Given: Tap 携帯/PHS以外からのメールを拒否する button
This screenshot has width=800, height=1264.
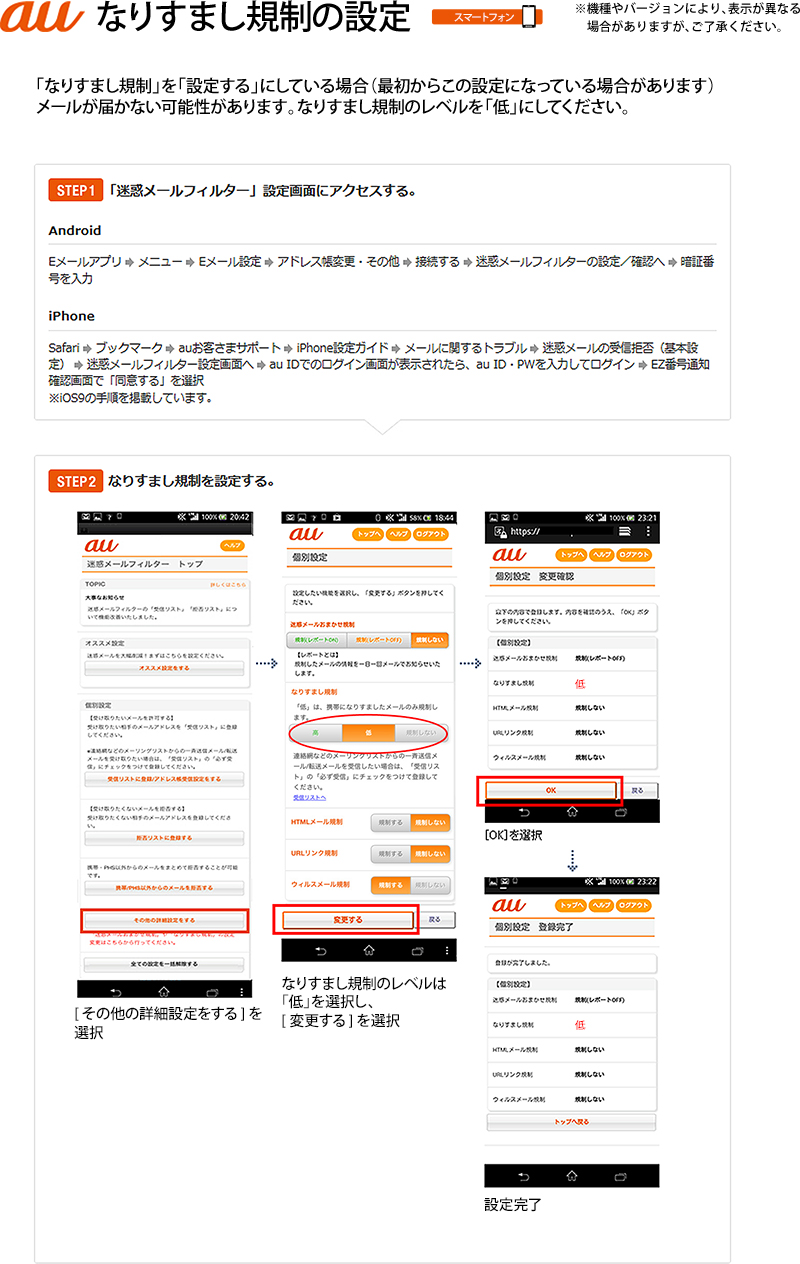Looking at the screenshot, I should coord(163,888).
